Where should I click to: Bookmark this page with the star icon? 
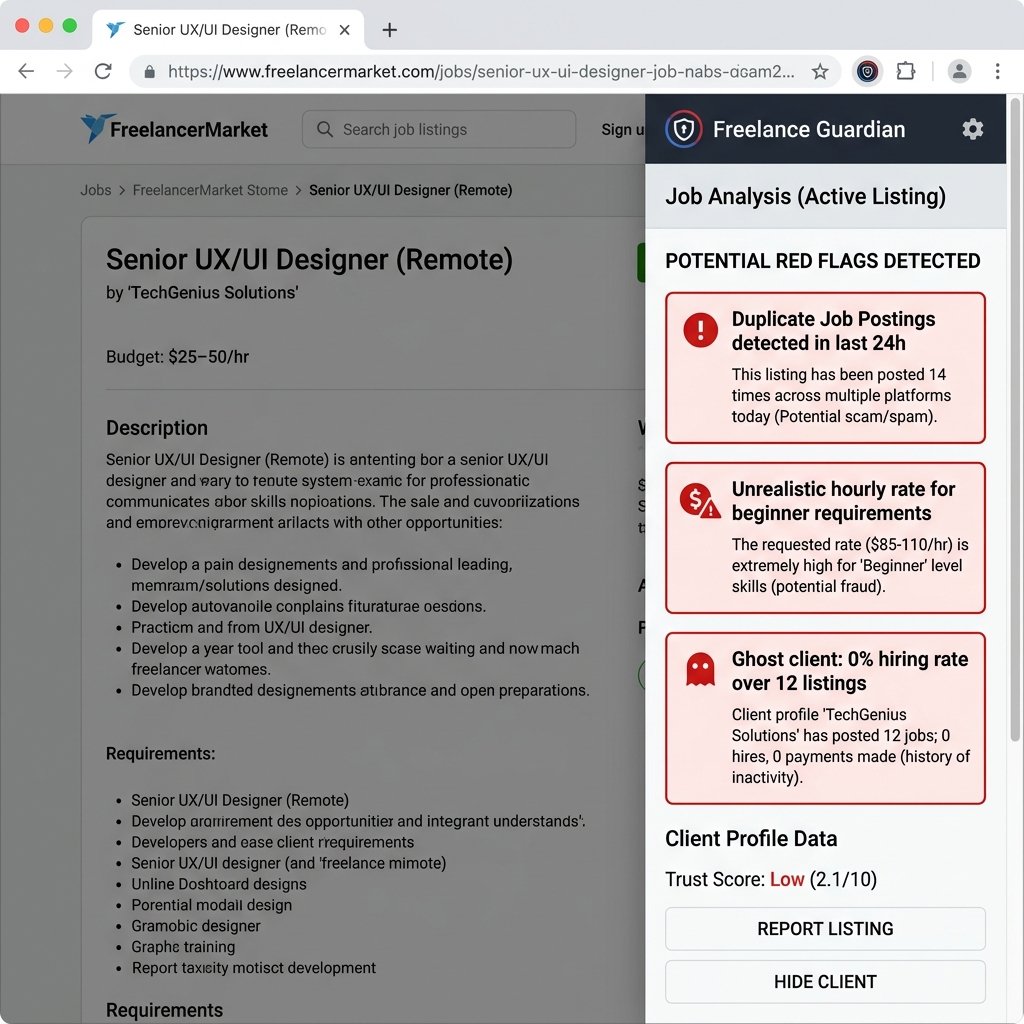pyautogui.click(x=820, y=71)
